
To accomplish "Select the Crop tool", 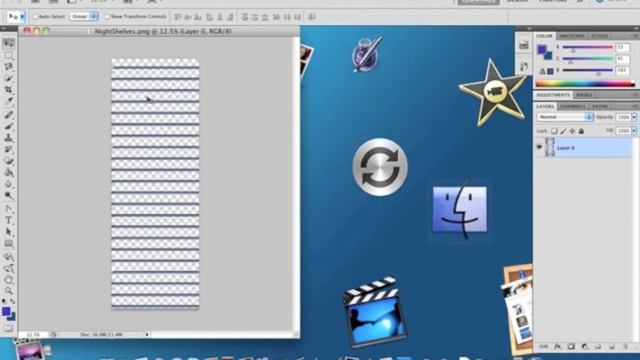I will [x=9, y=89].
